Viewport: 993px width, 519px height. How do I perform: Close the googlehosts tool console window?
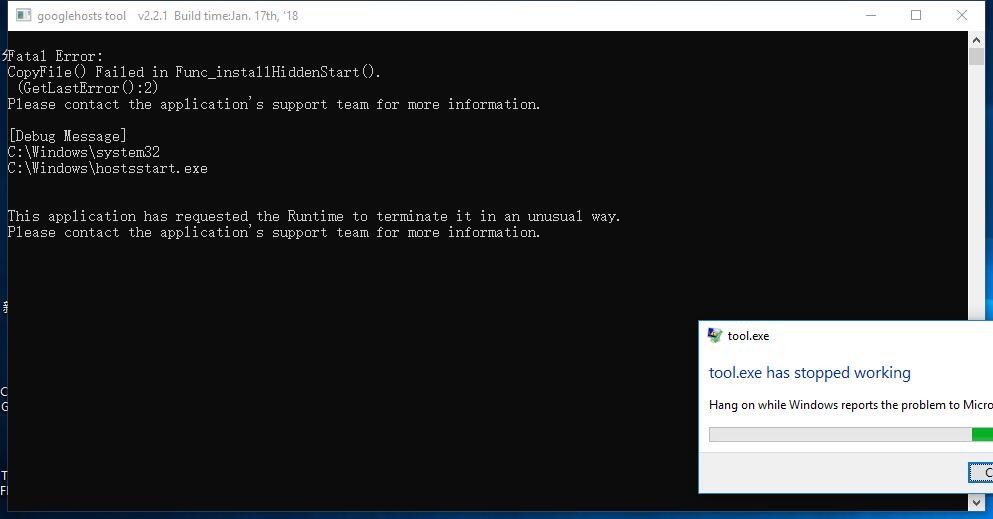coord(961,15)
